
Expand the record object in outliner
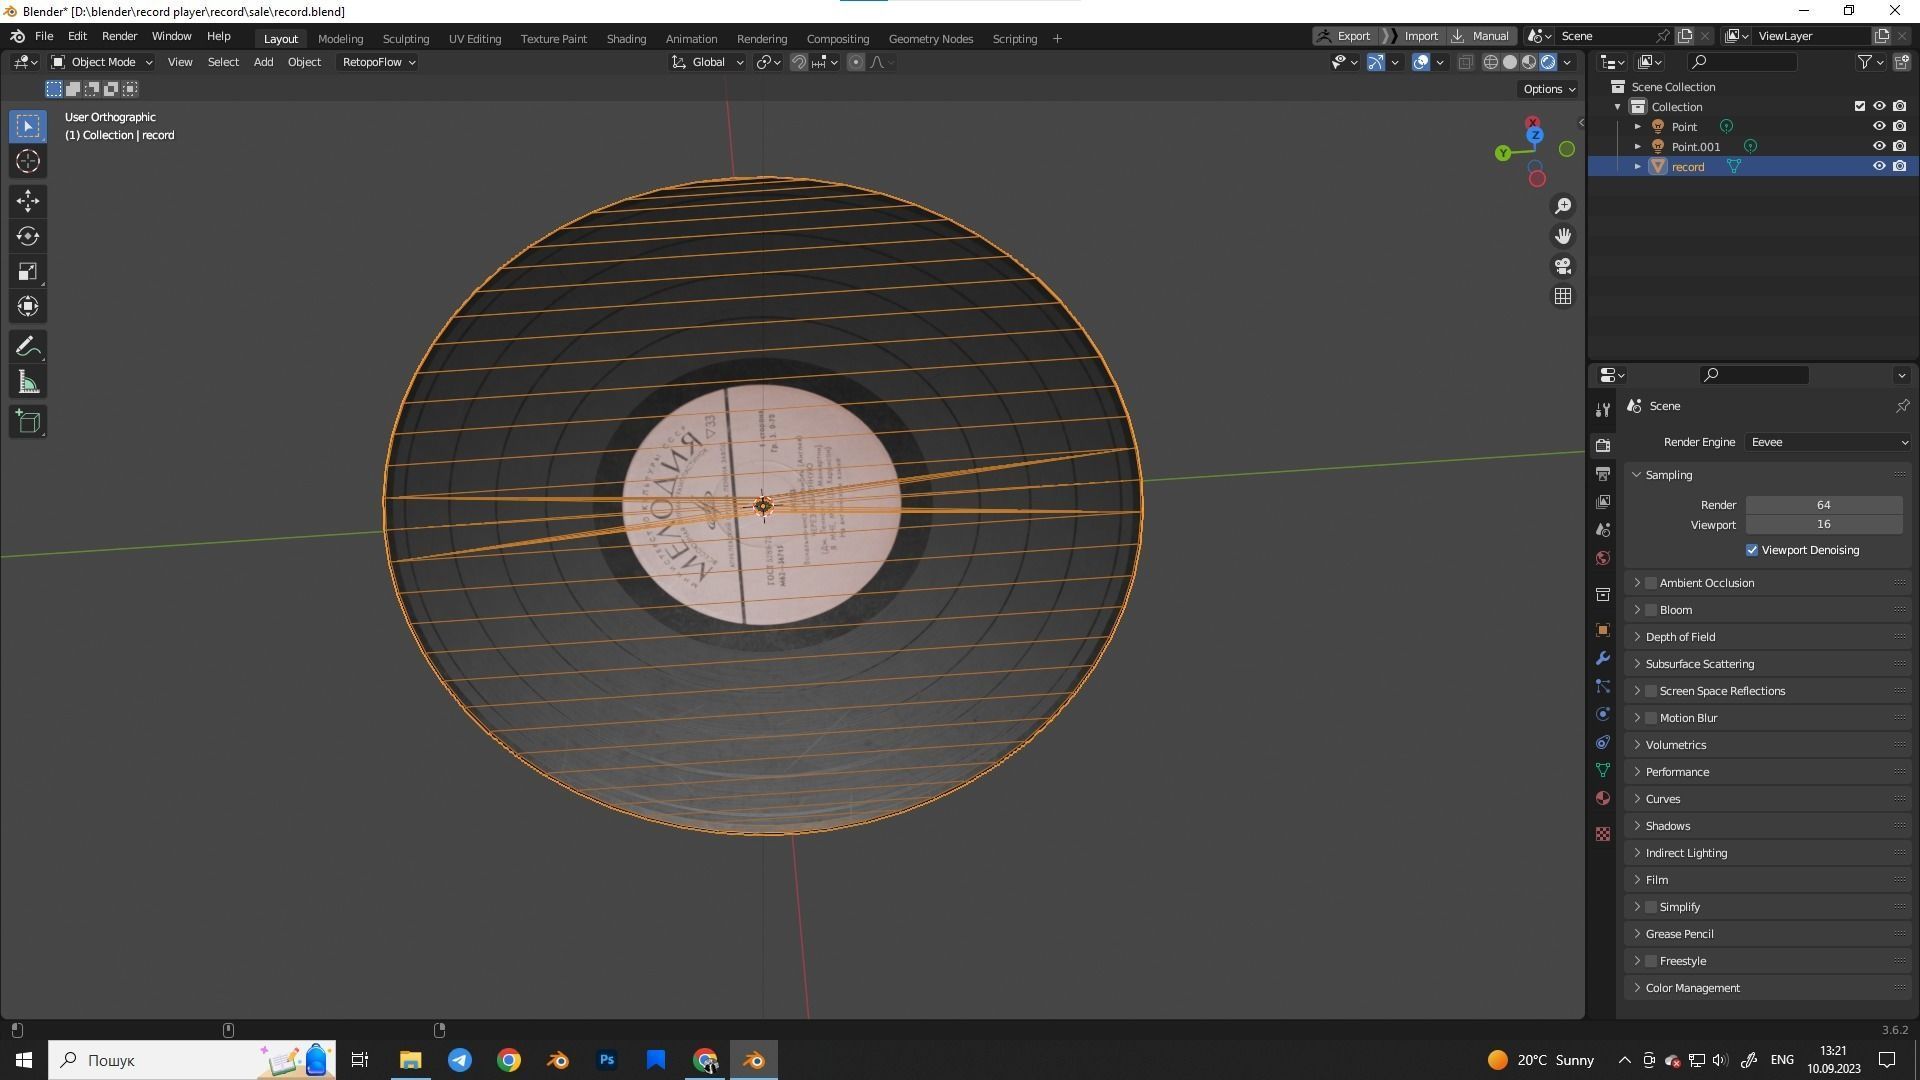(x=1638, y=166)
